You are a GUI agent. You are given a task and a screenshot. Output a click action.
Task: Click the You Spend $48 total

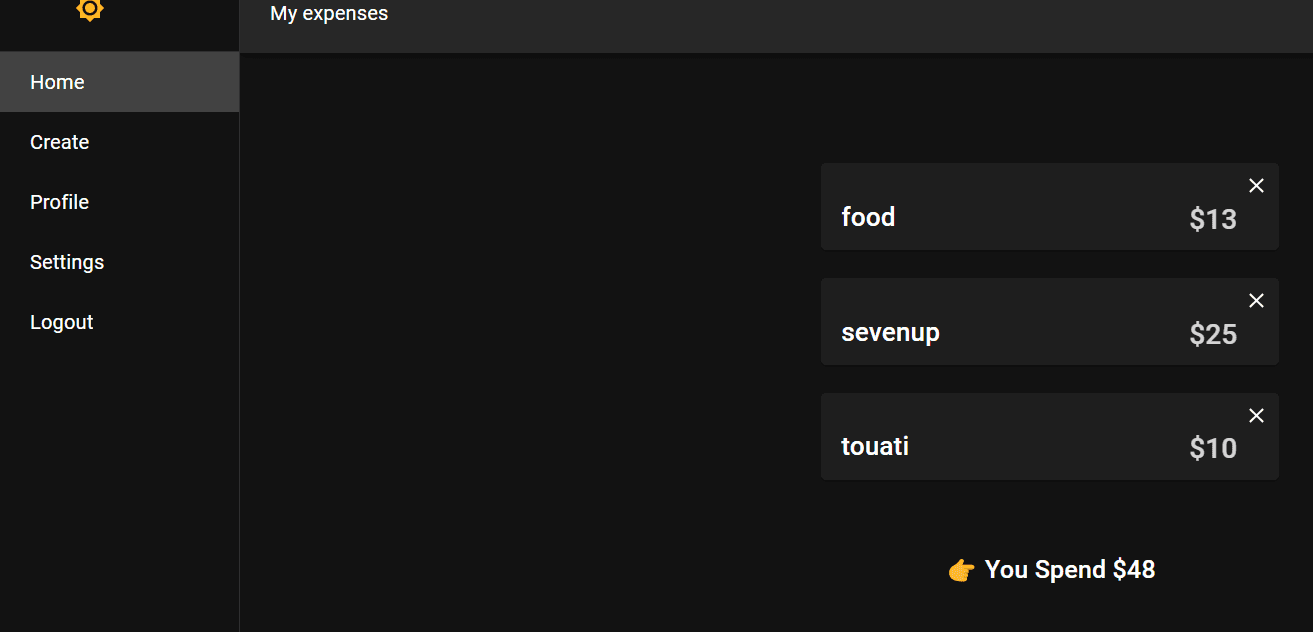point(1069,569)
